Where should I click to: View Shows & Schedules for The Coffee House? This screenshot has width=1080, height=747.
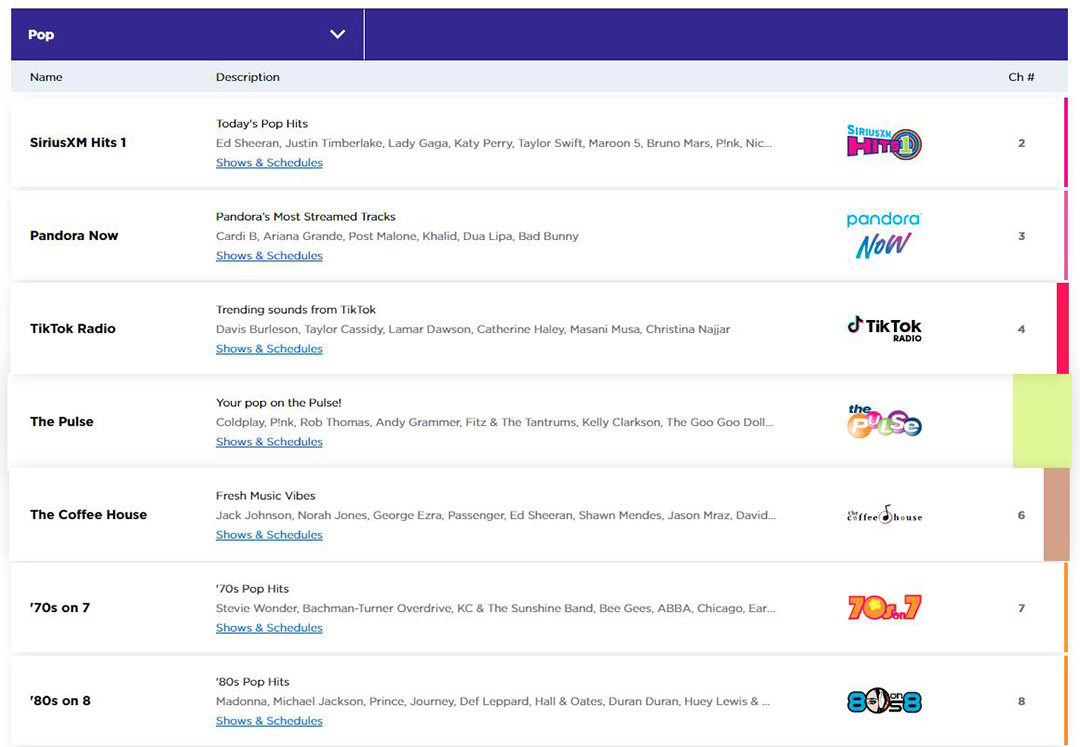click(x=269, y=535)
